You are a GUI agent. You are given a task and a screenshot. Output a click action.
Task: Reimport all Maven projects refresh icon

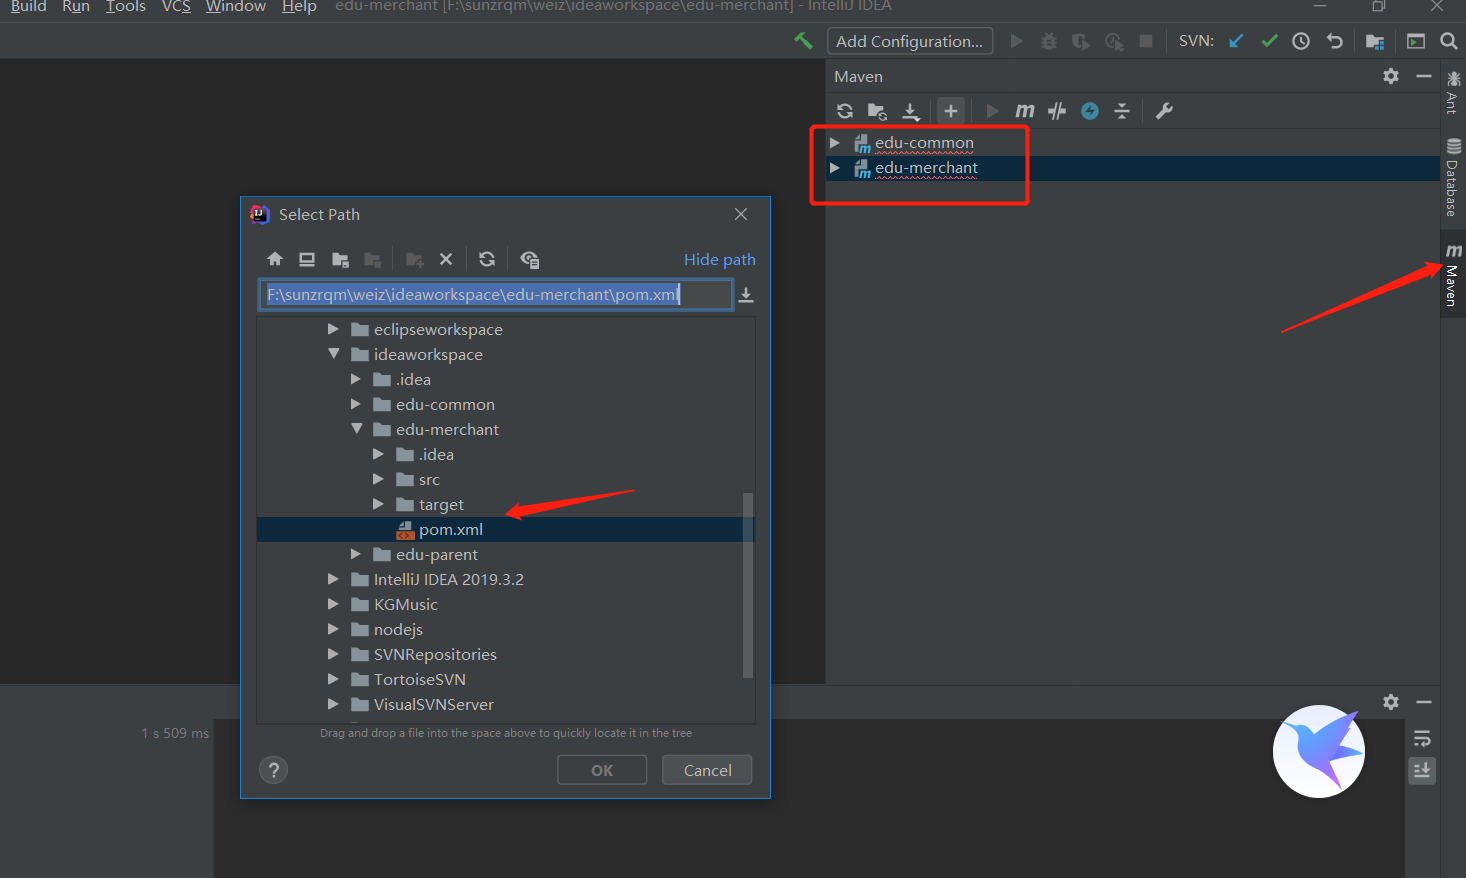tap(845, 111)
